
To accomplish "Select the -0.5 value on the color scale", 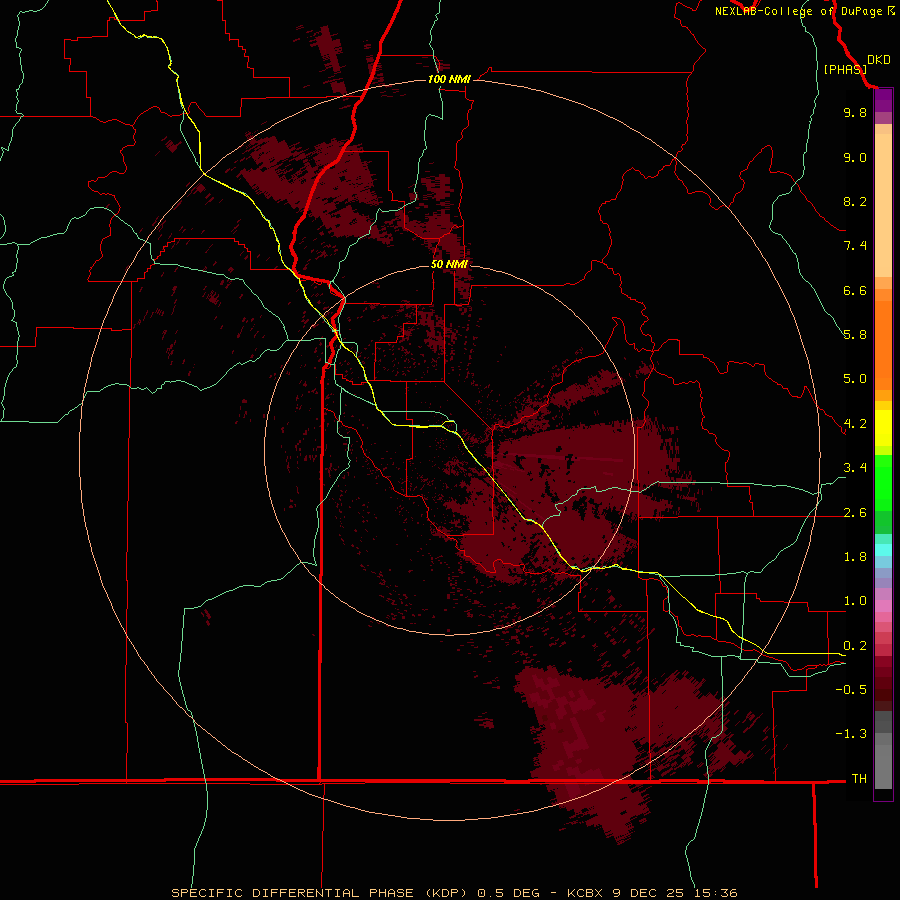I will [x=851, y=690].
